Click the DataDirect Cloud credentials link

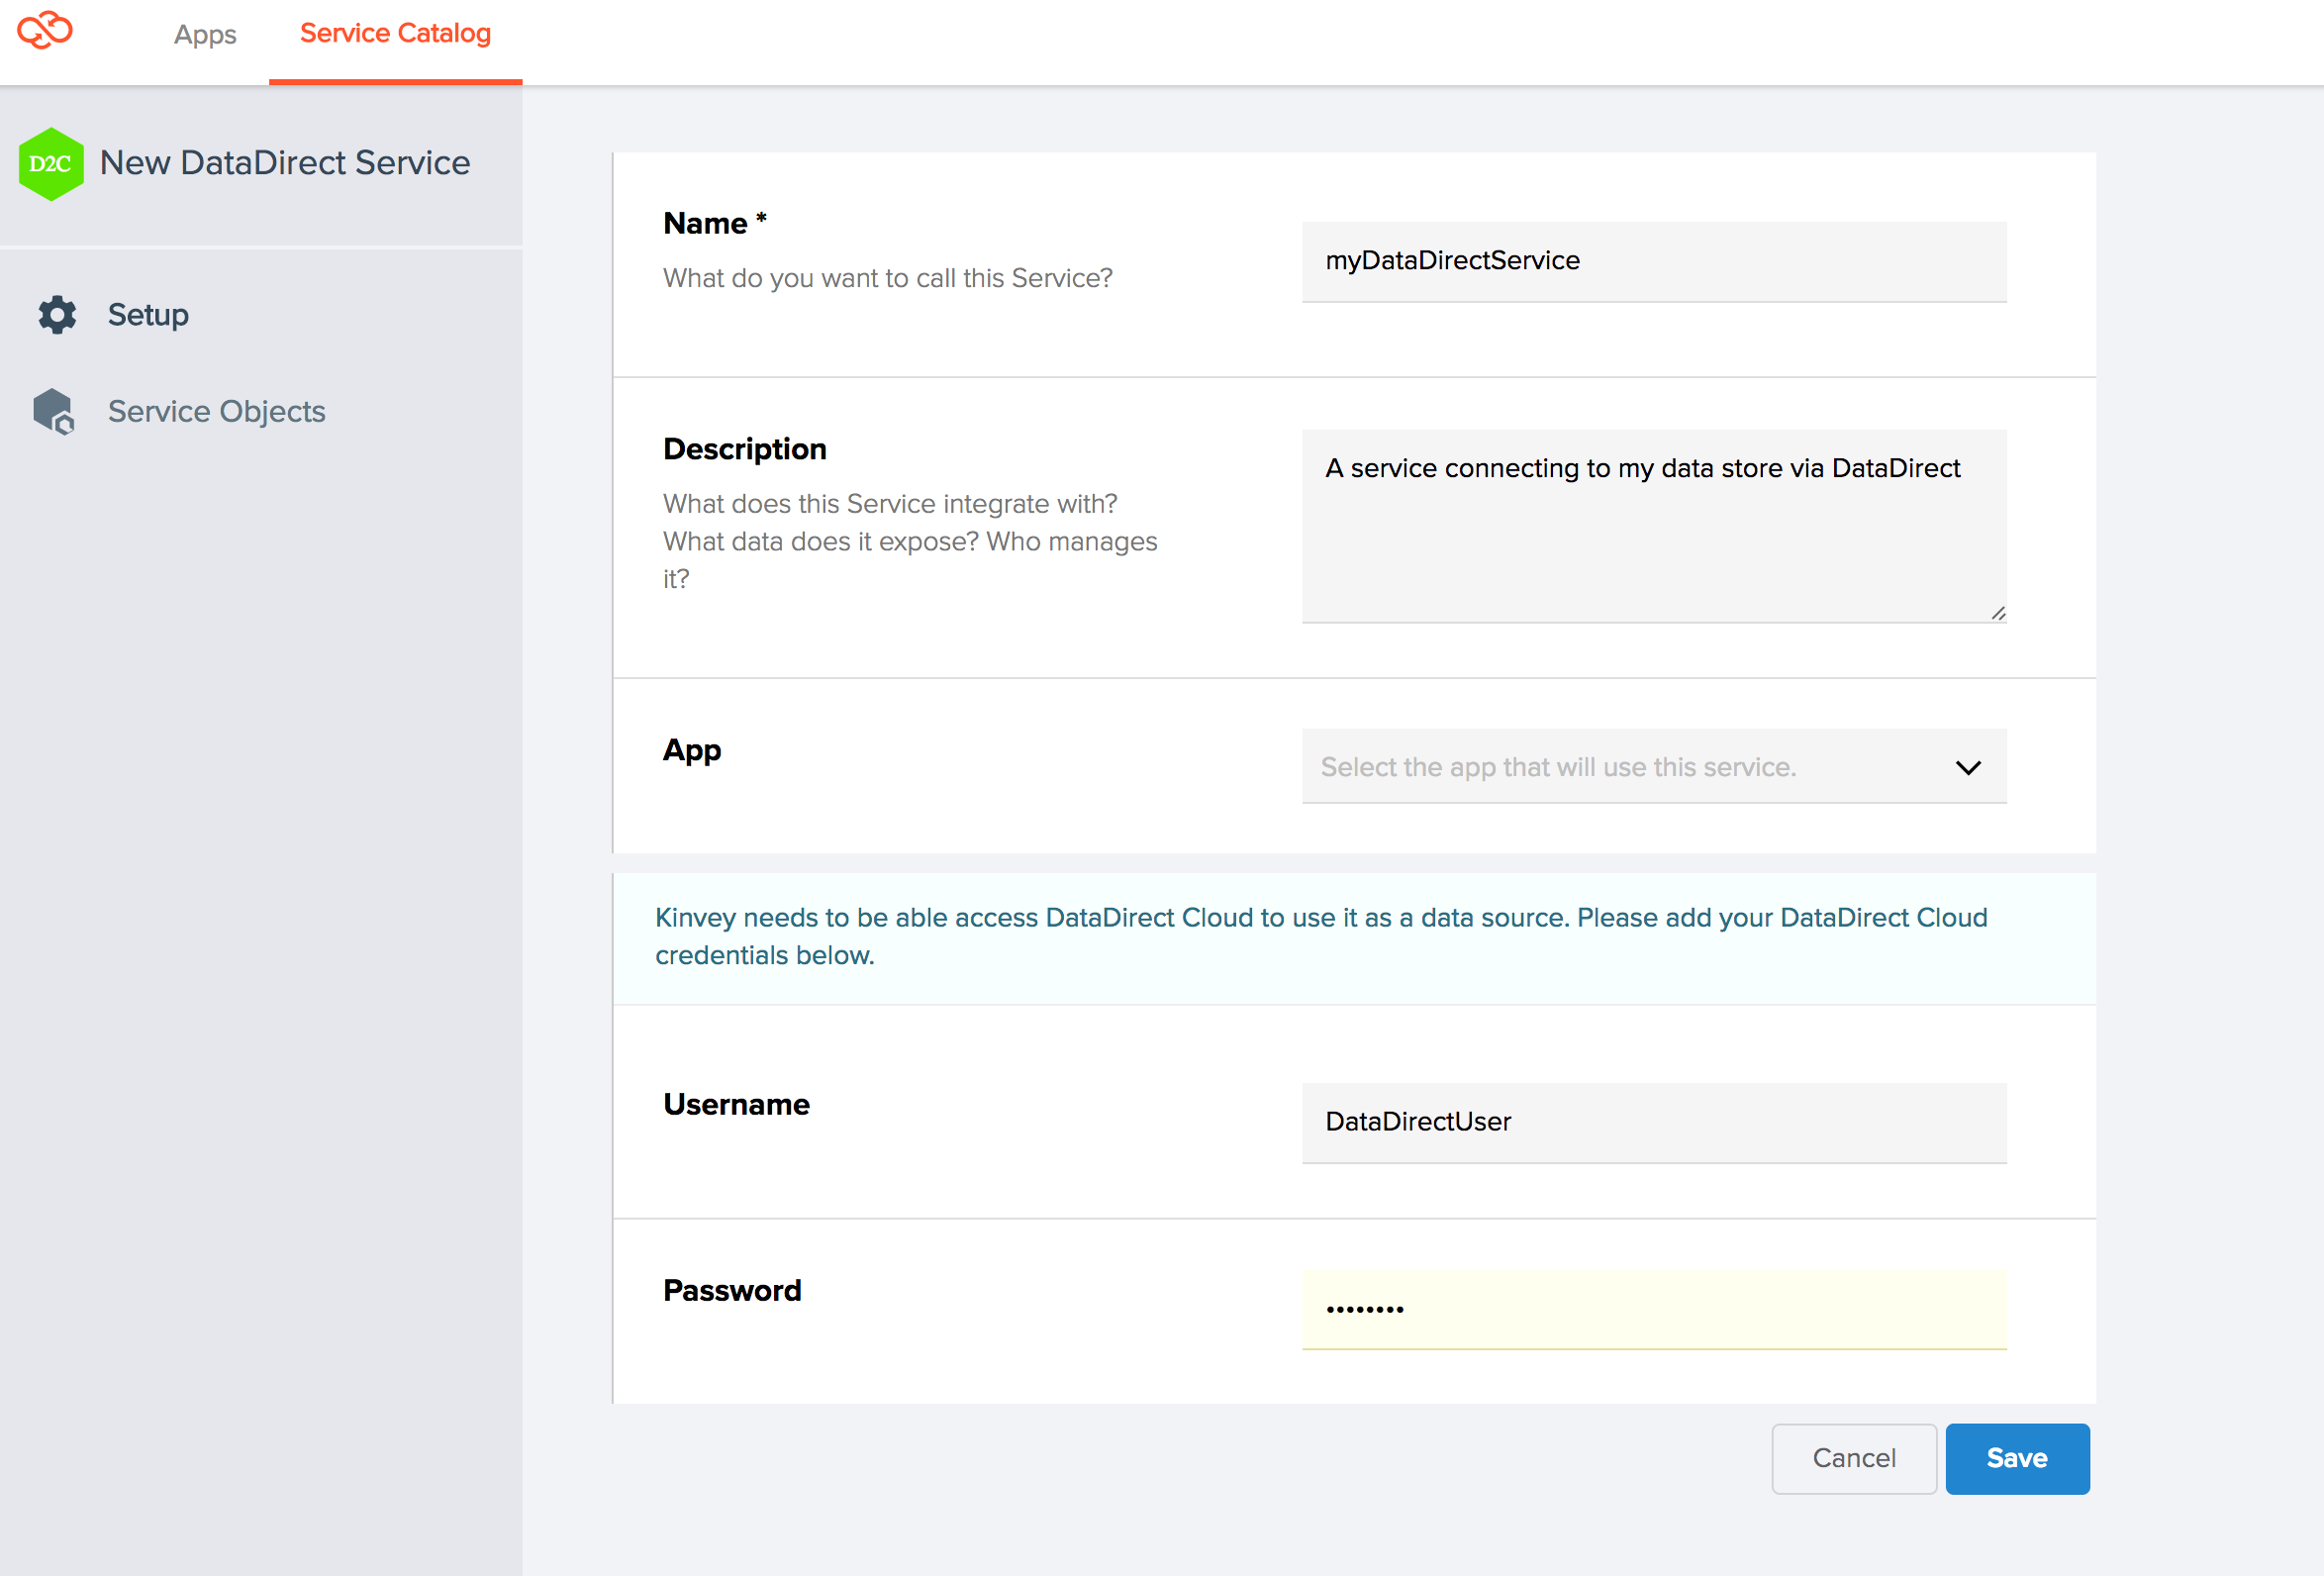[x=1320, y=936]
